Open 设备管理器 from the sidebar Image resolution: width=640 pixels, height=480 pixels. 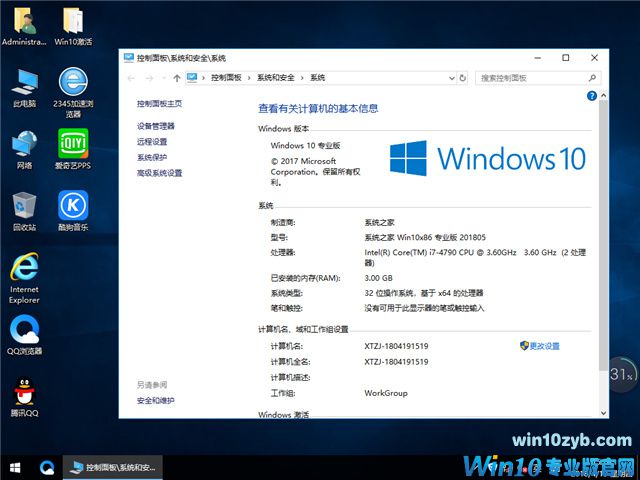[x=156, y=126]
